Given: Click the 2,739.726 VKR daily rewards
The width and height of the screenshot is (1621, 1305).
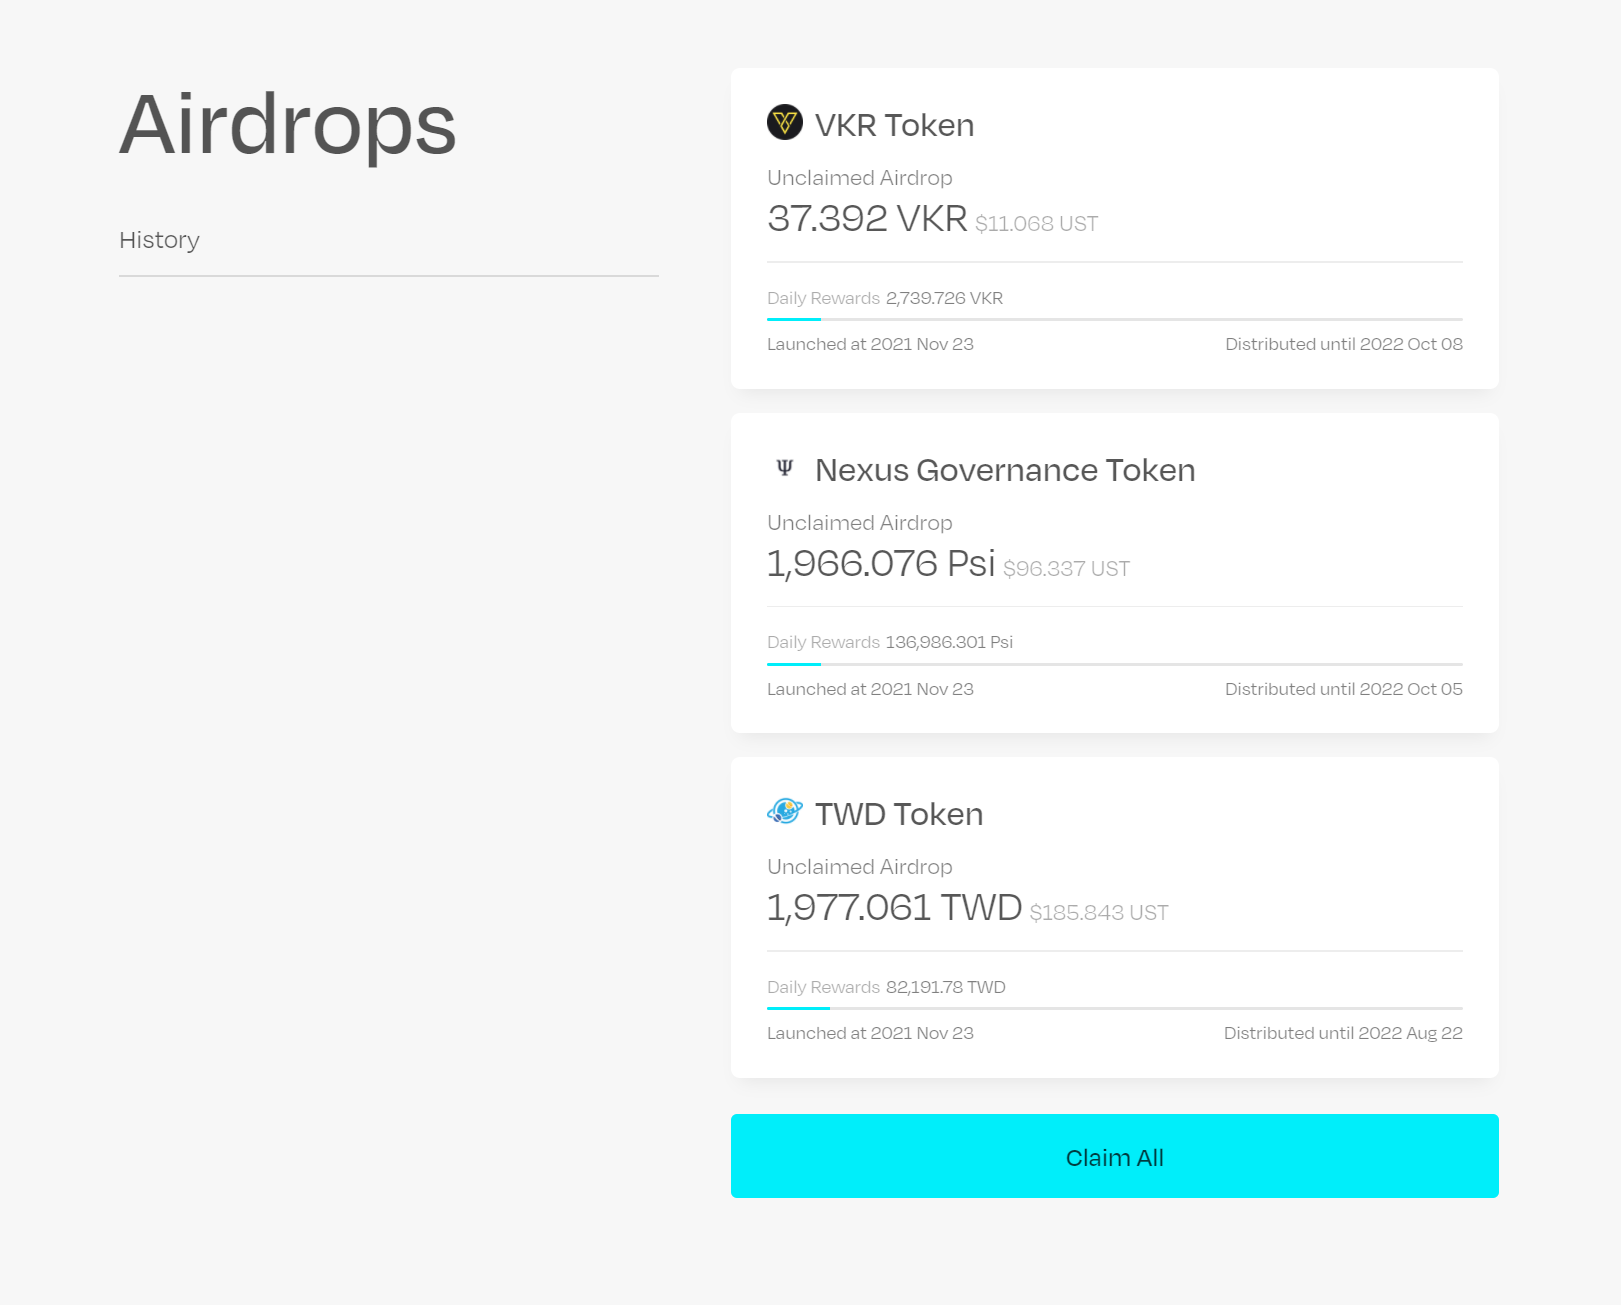Looking at the screenshot, I should coord(944,298).
